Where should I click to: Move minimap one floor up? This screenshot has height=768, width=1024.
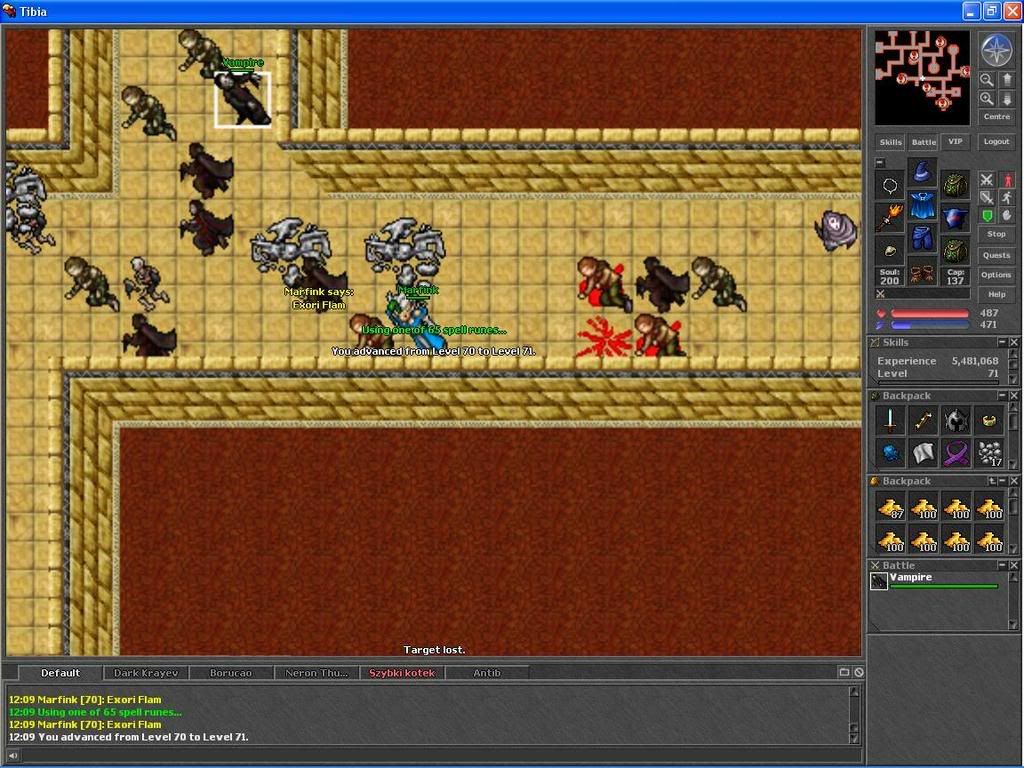(x=1006, y=80)
